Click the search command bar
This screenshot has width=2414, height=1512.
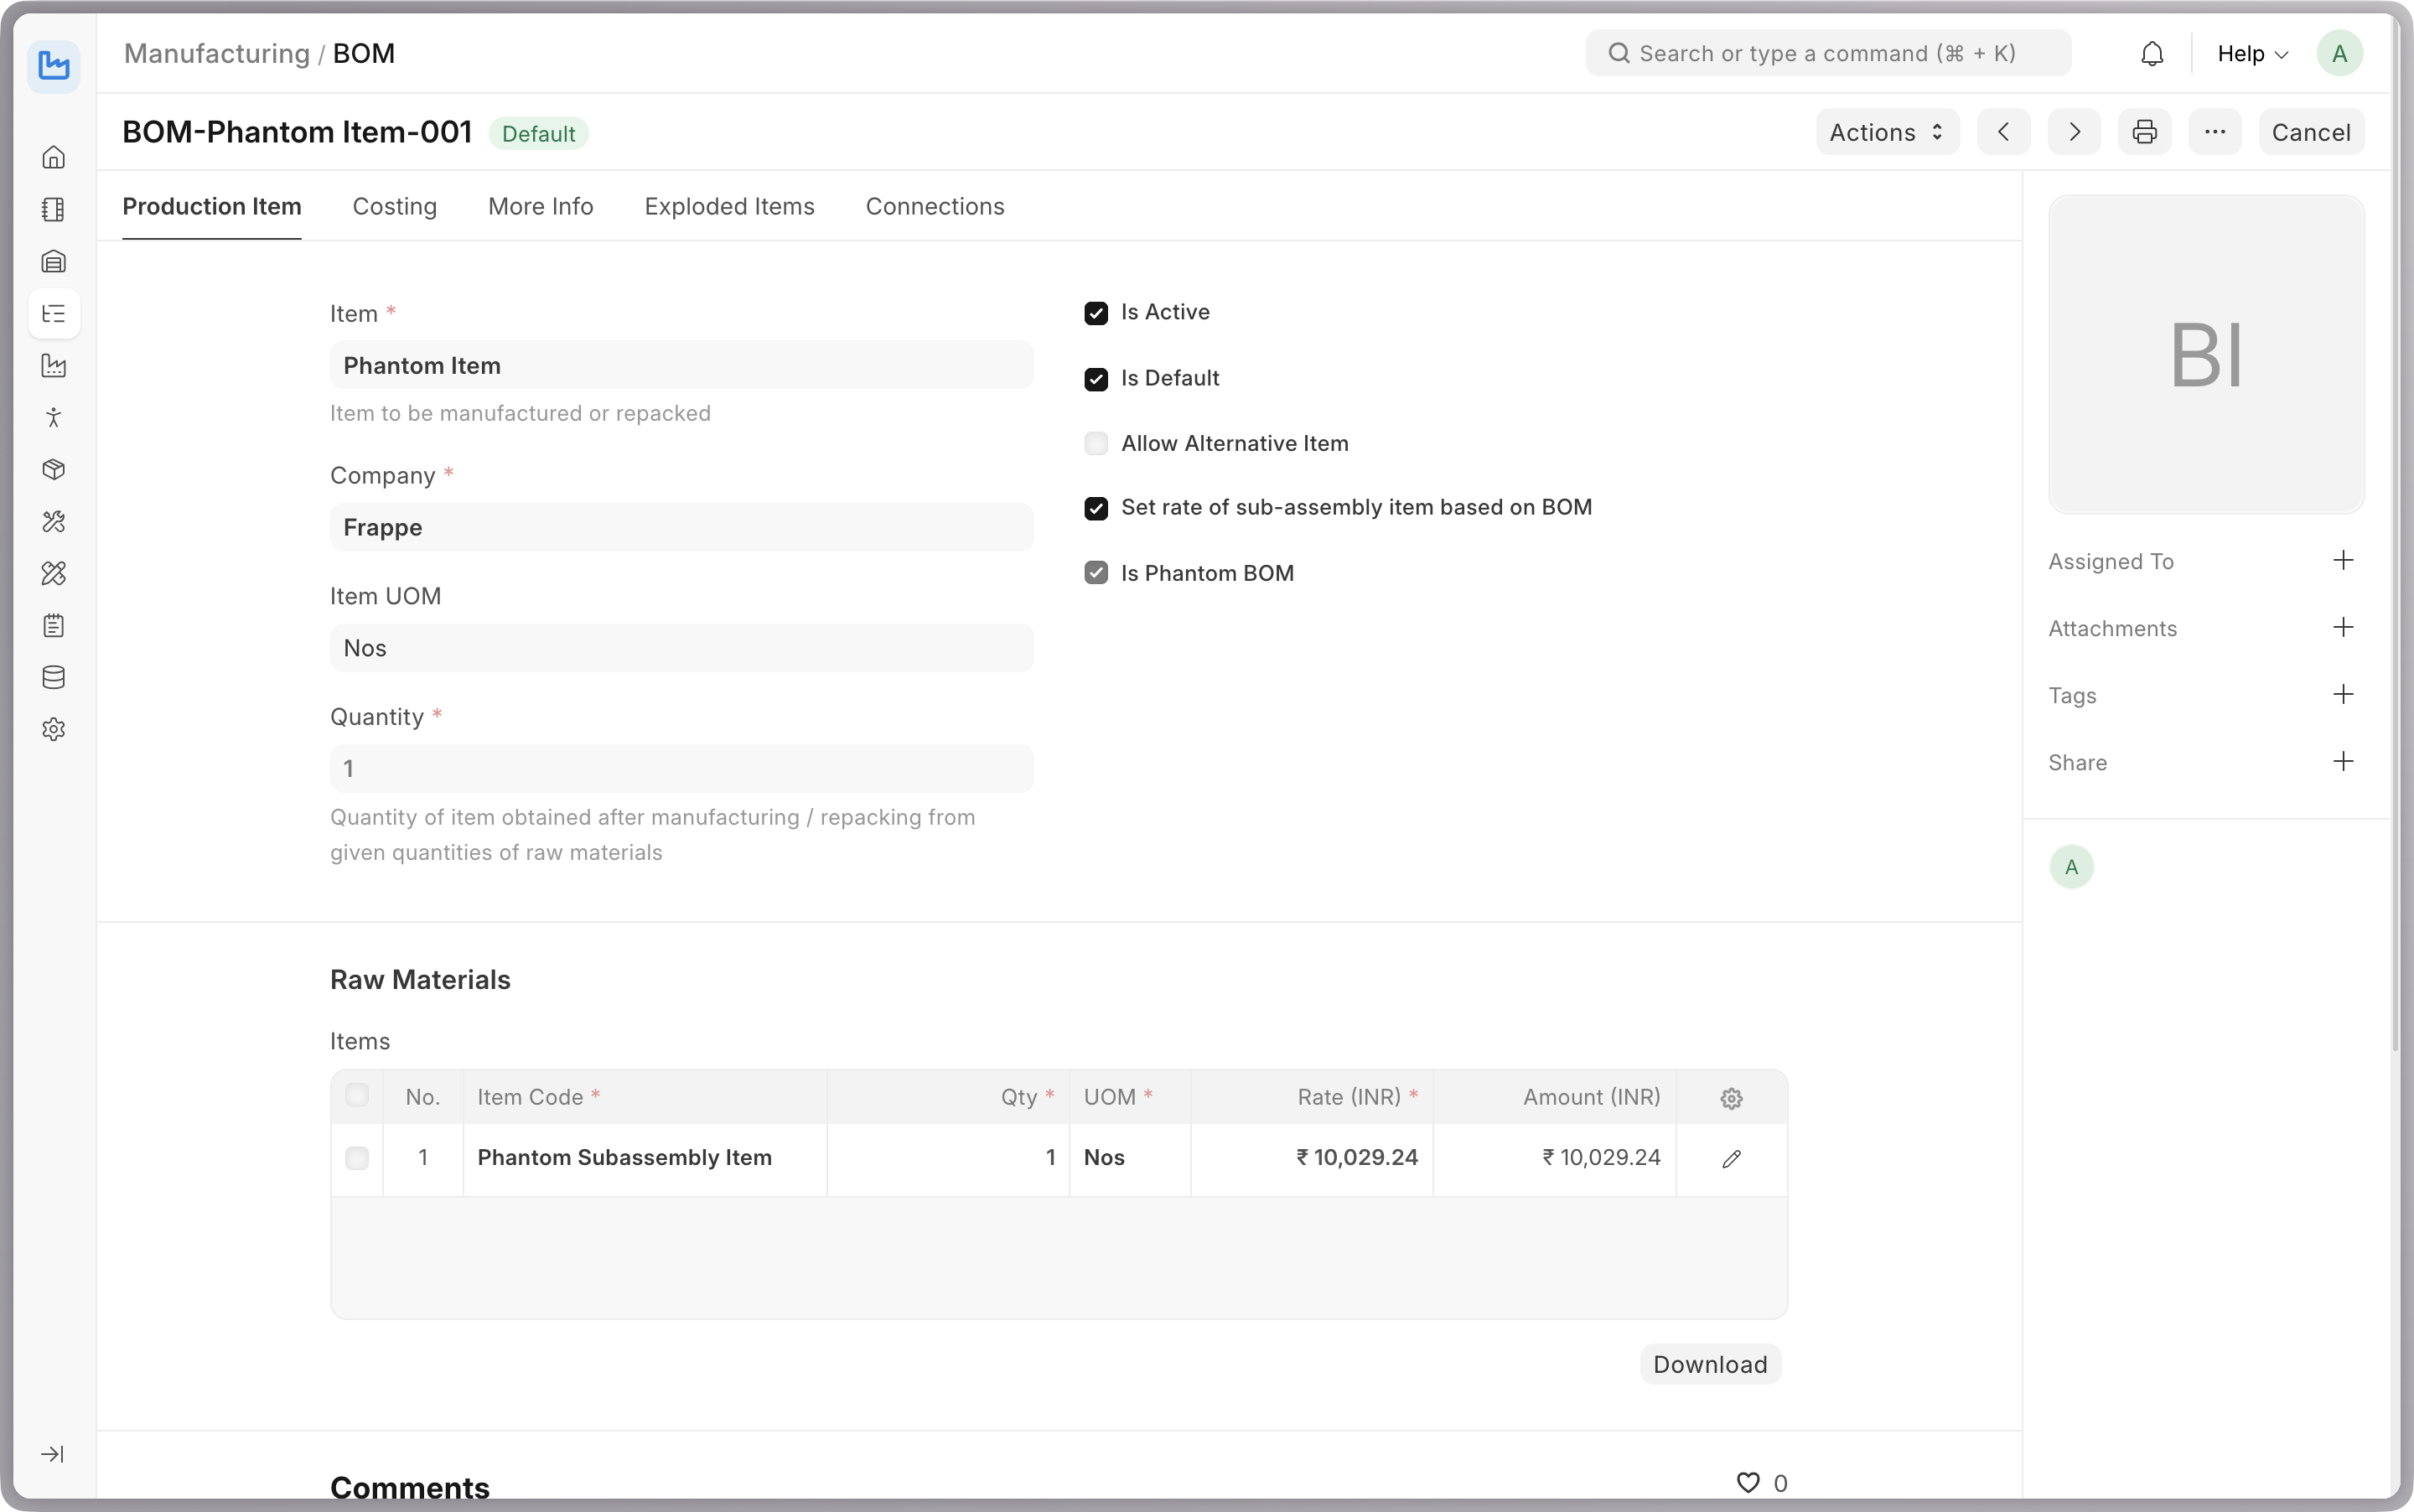click(x=1827, y=54)
